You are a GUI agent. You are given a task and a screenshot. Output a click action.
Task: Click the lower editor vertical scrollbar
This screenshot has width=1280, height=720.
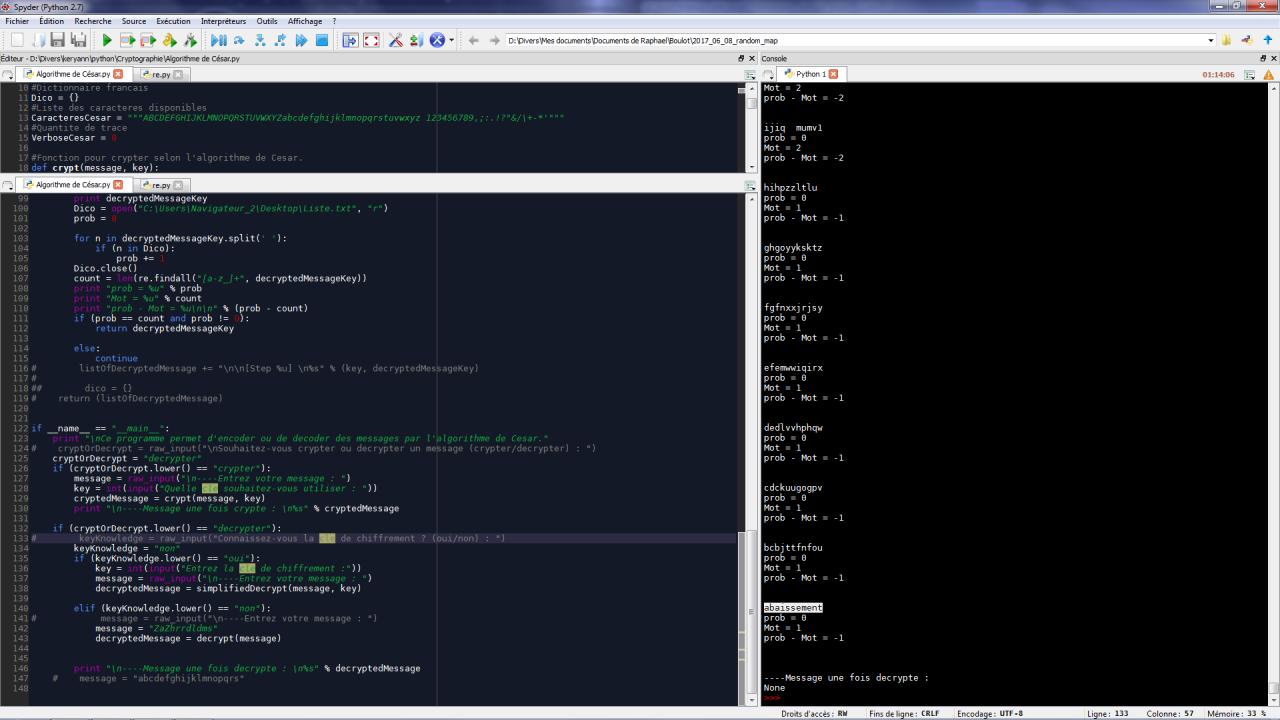tap(752, 450)
